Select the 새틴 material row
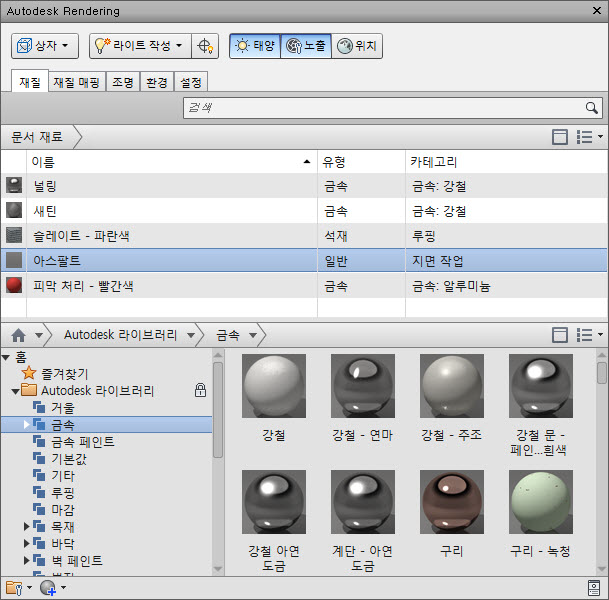Screen dimensions: 609x600 coord(304,211)
